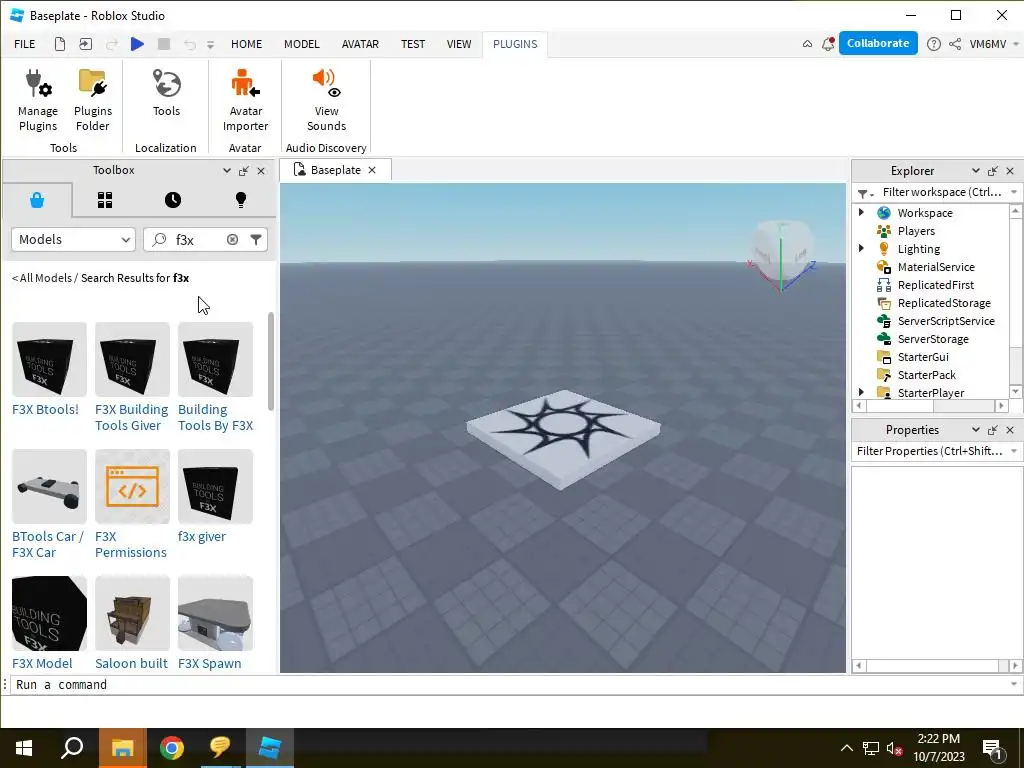Open the FILE menu
The width and height of the screenshot is (1024, 768).
[x=25, y=44]
